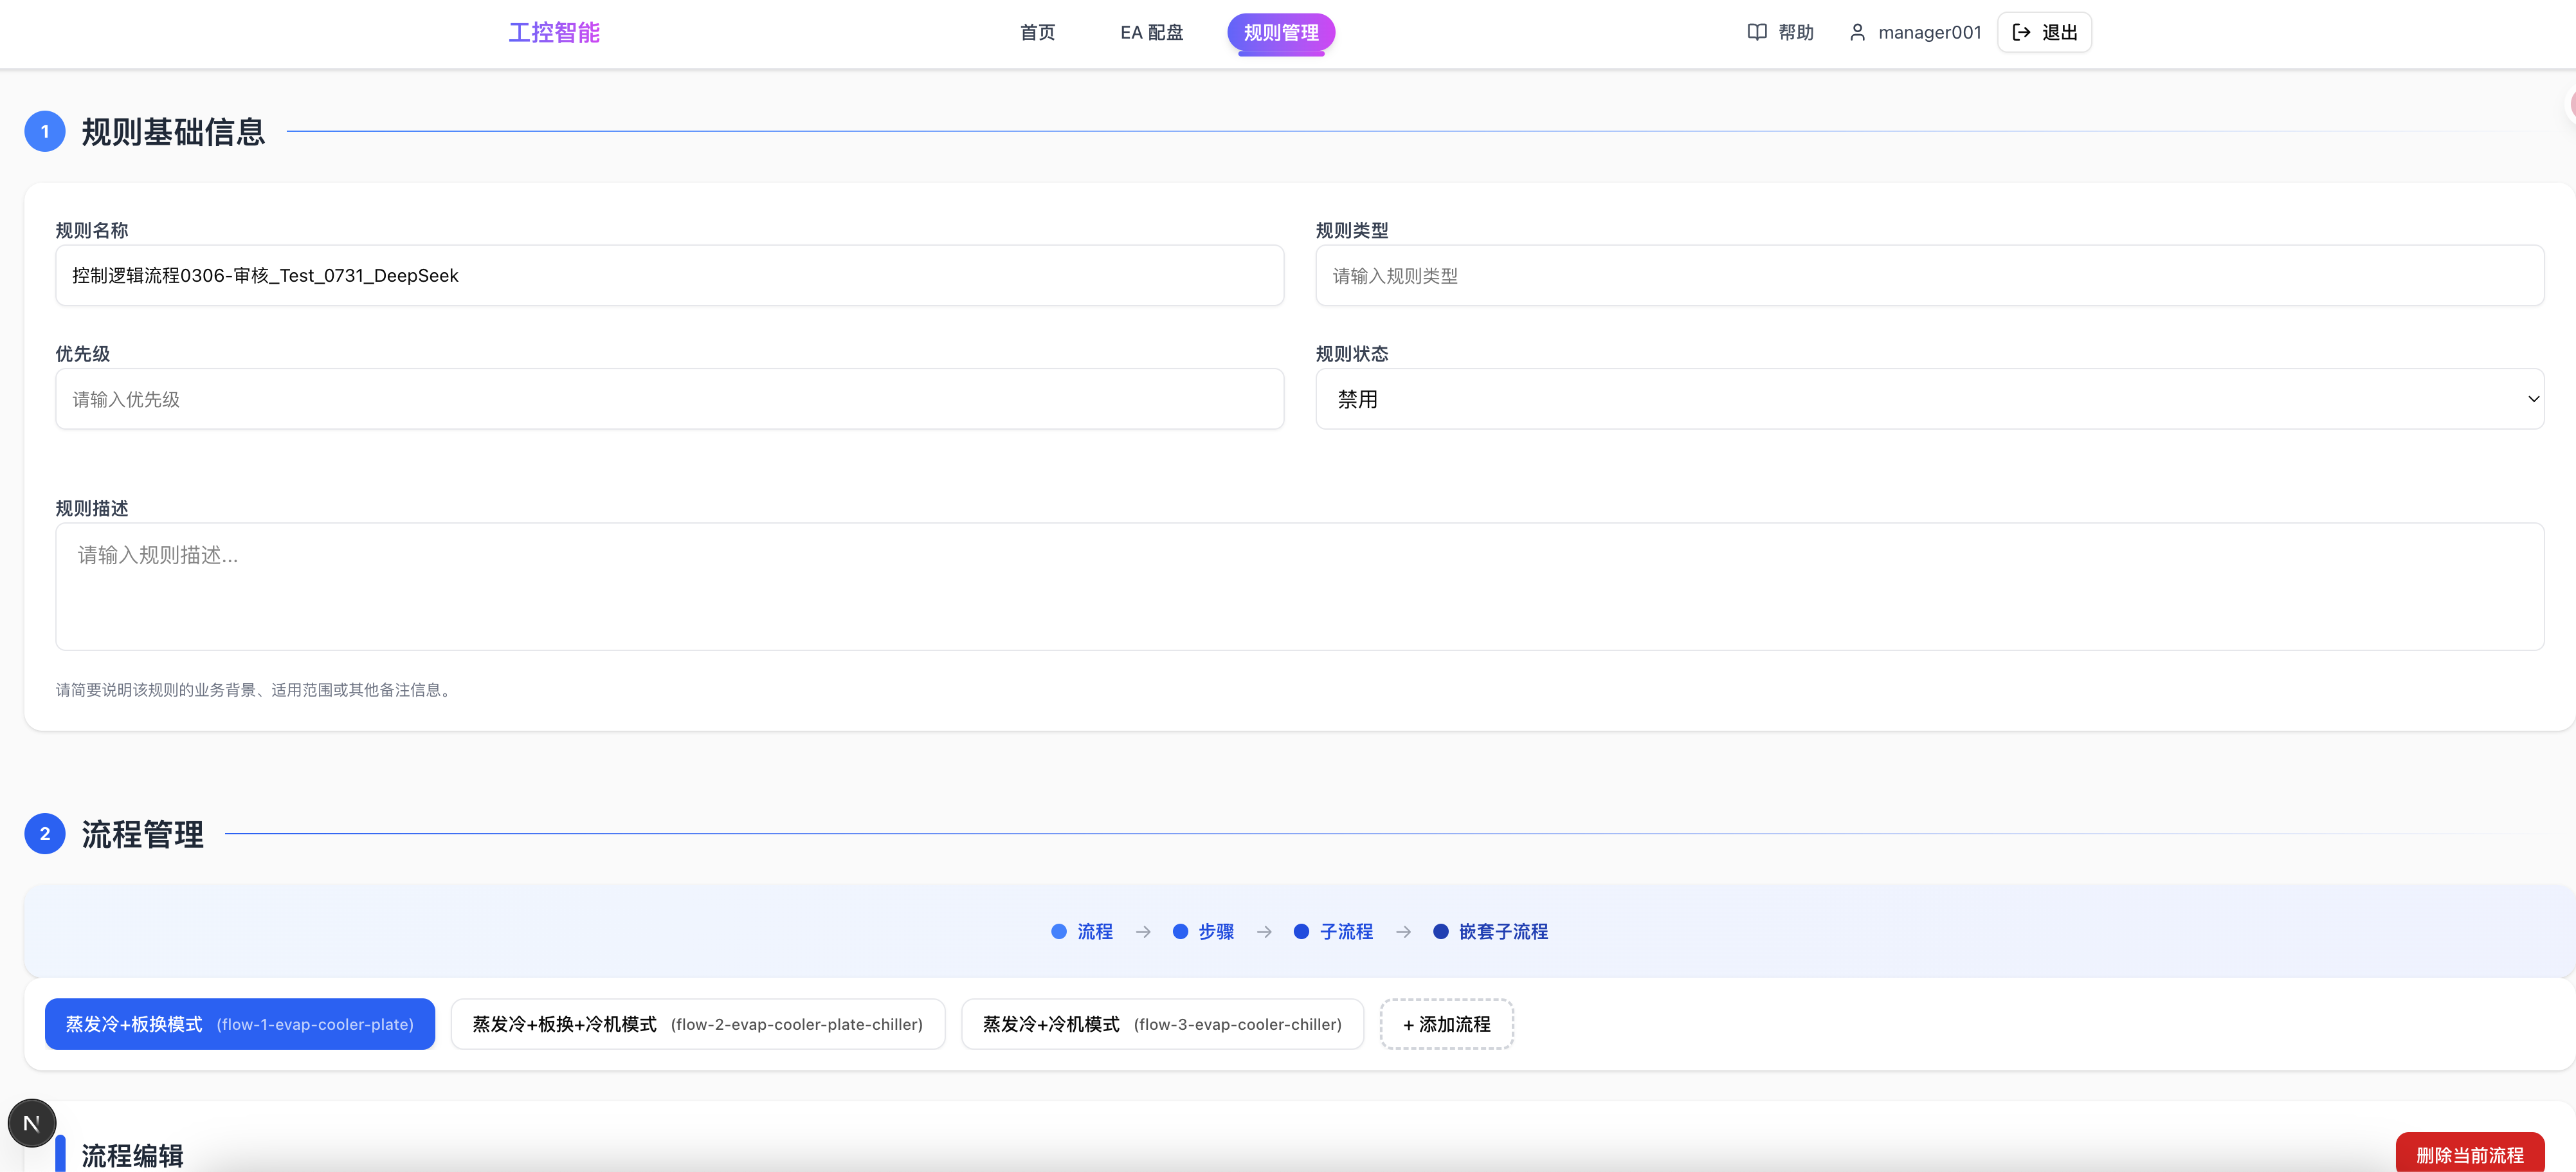Open the flow-3-evap-cooler-chiller tab
2576x1172 pixels.
point(1161,1024)
